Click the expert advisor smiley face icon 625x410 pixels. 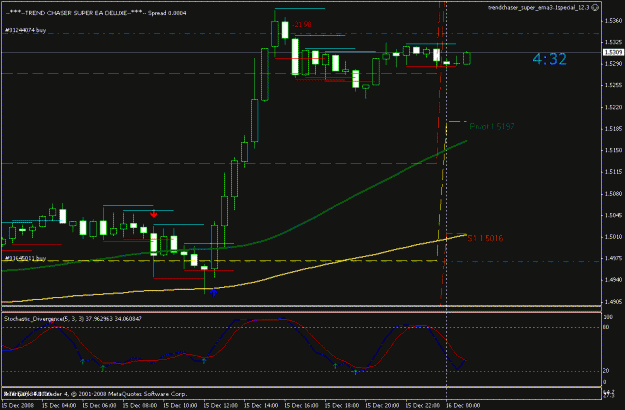click(x=595, y=8)
